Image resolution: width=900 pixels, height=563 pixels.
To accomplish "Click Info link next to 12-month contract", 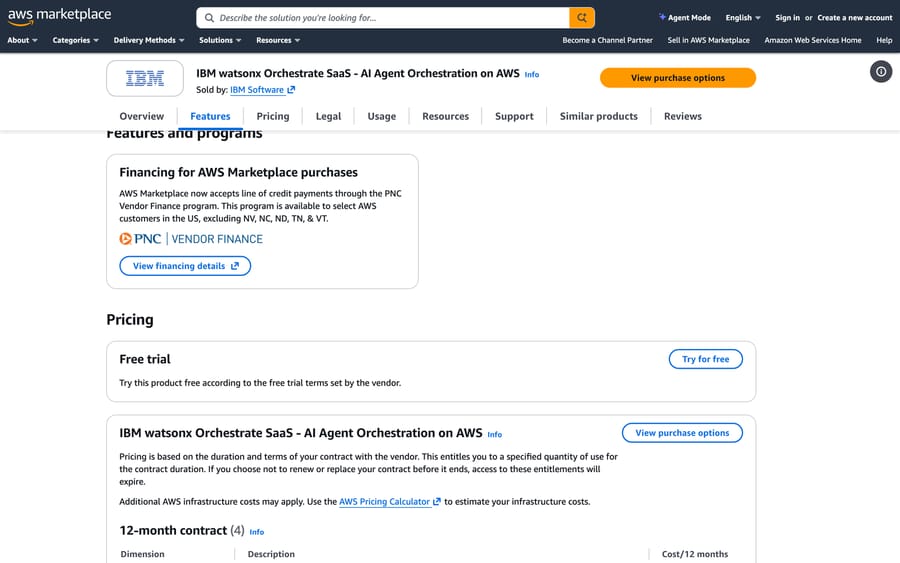I will click(257, 532).
